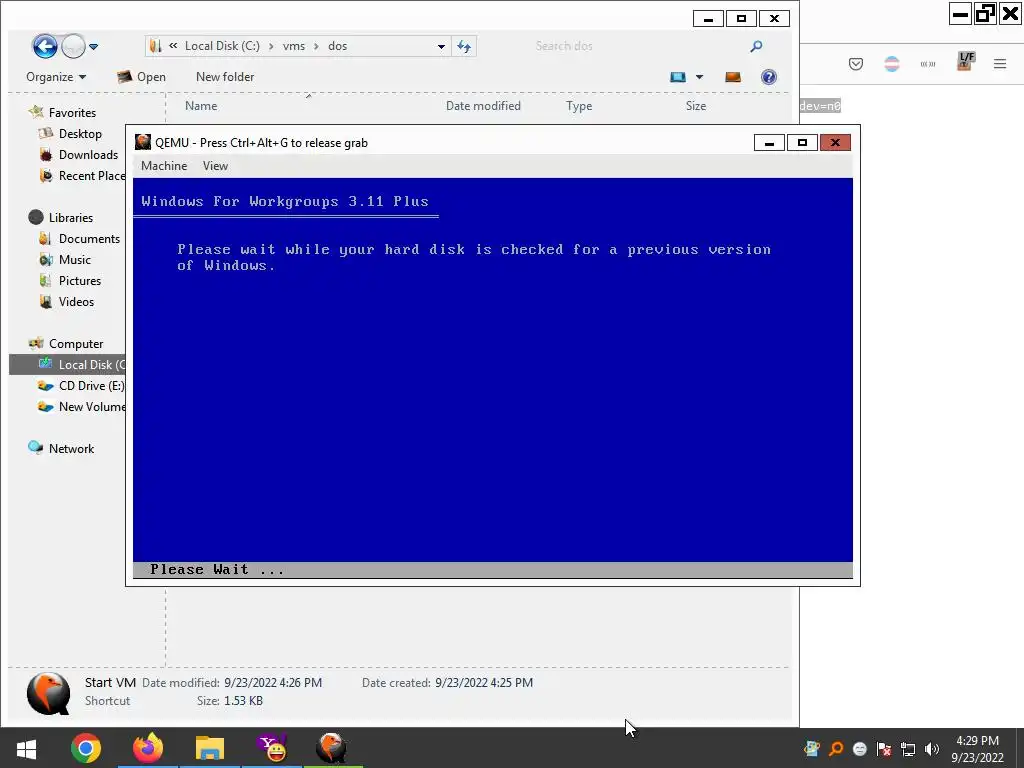This screenshot has width=1024, height=768.
Task: Click the vms breadcrumb in address bar
Action: coord(294,46)
